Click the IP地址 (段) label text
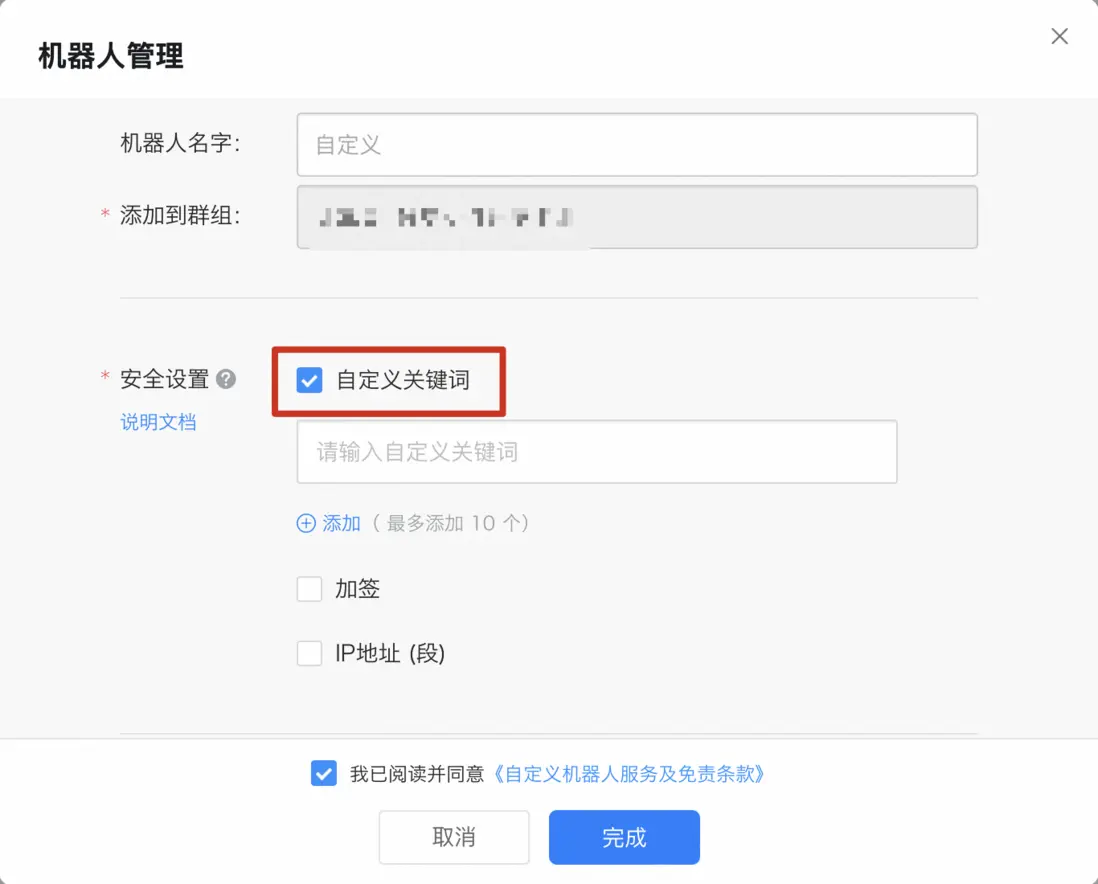 [390, 654]
